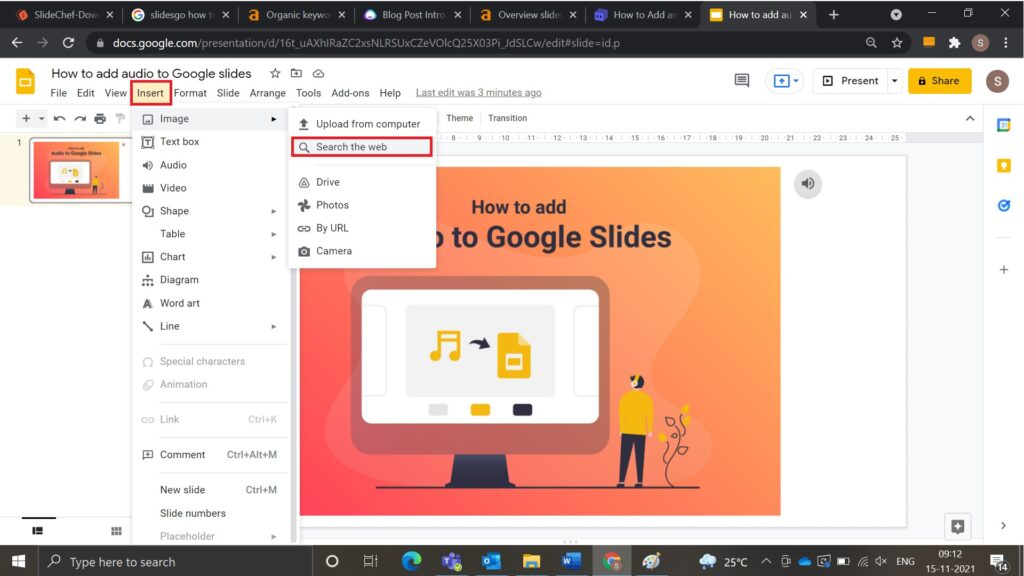1024x576 pixels.
Task: Collapse the toolbar with up chevron
Action: (970, 118)
